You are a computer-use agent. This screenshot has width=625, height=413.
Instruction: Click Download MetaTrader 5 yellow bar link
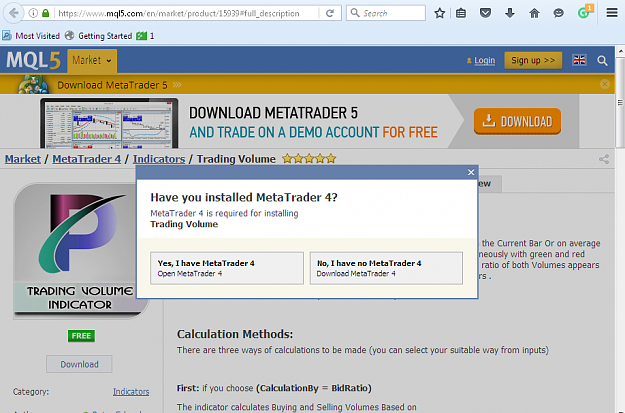112,85
